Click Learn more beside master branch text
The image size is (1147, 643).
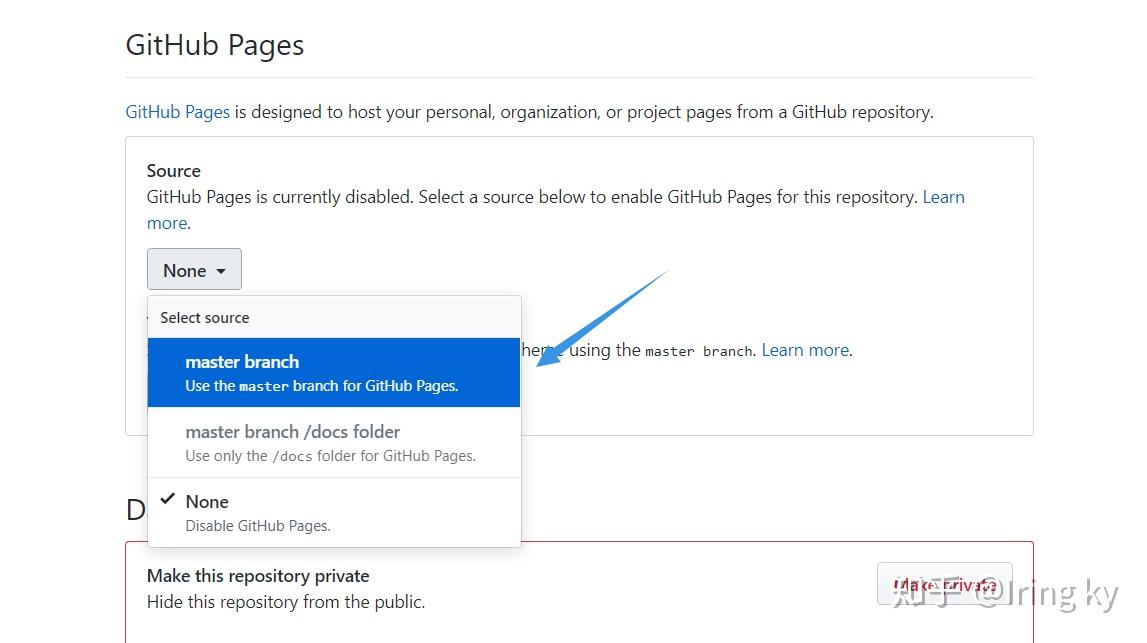click(805, 349)
